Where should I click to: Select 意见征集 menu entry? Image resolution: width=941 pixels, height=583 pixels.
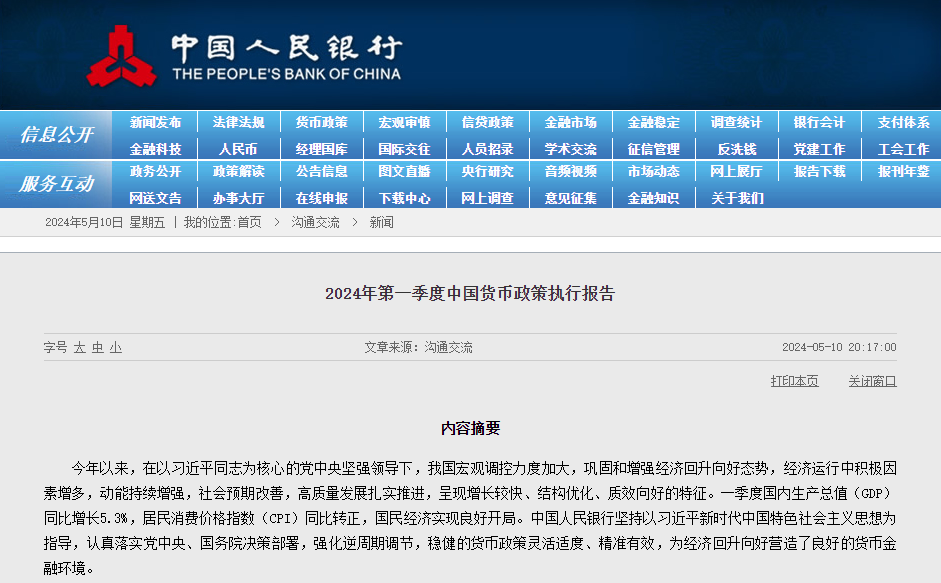(x=571, y=198)
